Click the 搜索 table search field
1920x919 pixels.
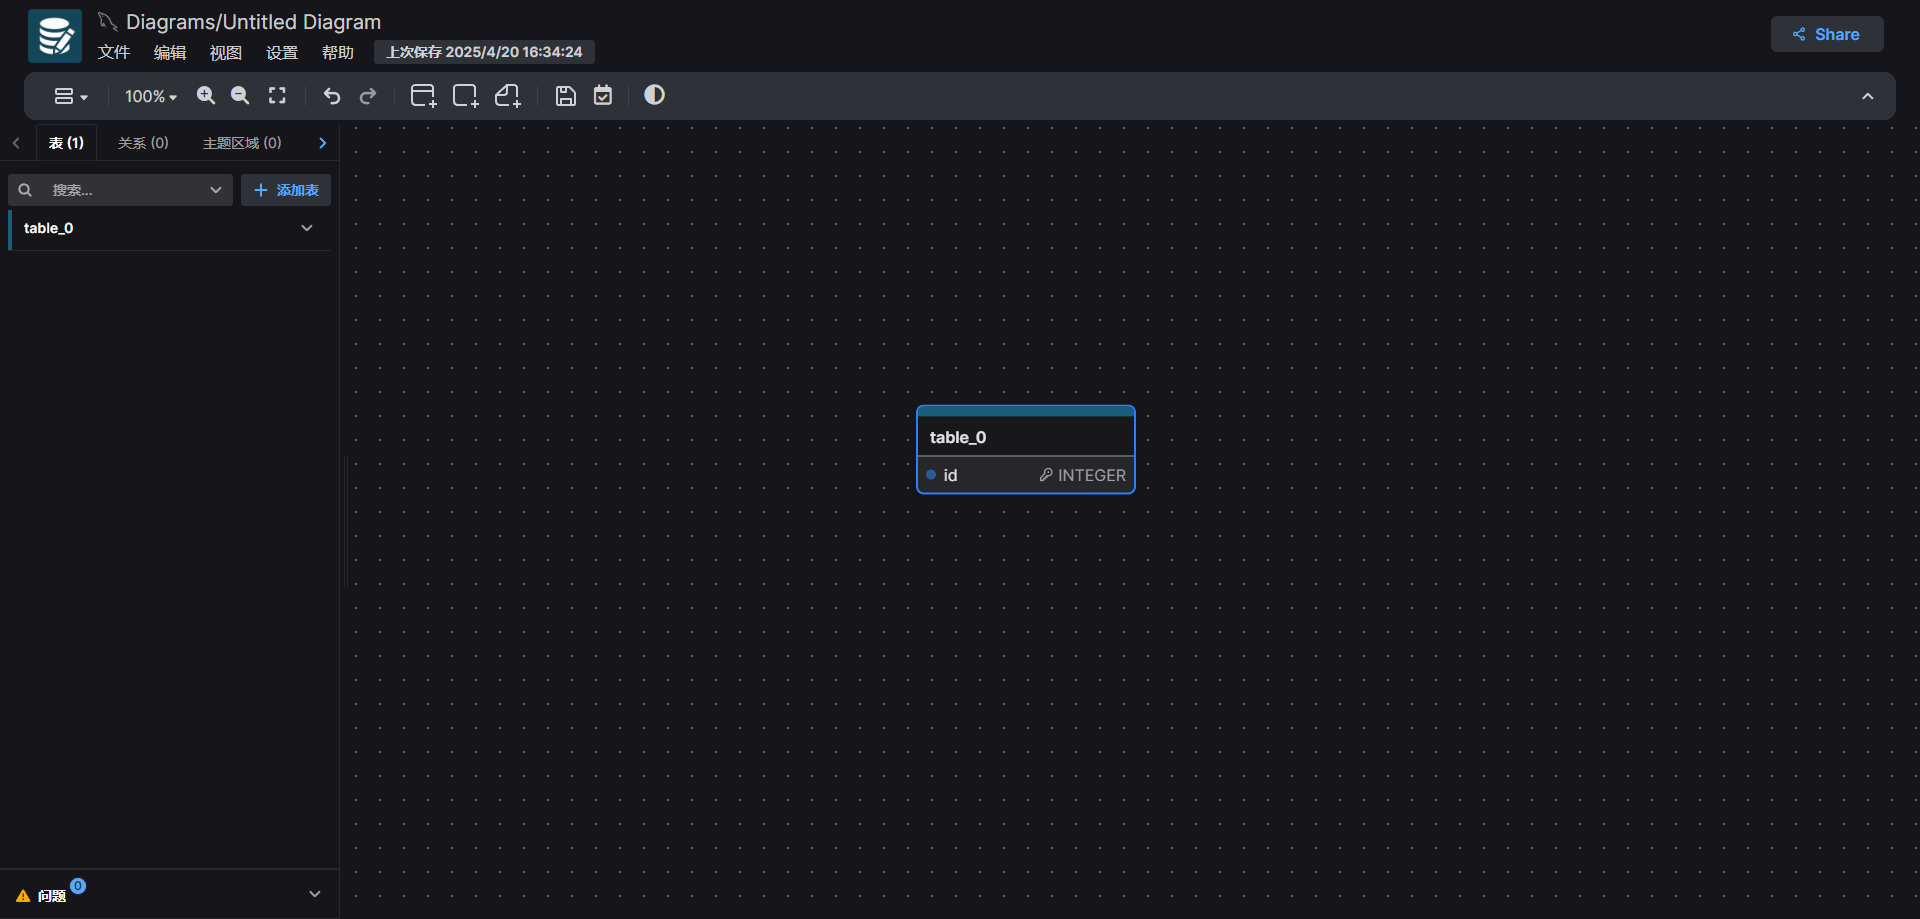(125, 190)
